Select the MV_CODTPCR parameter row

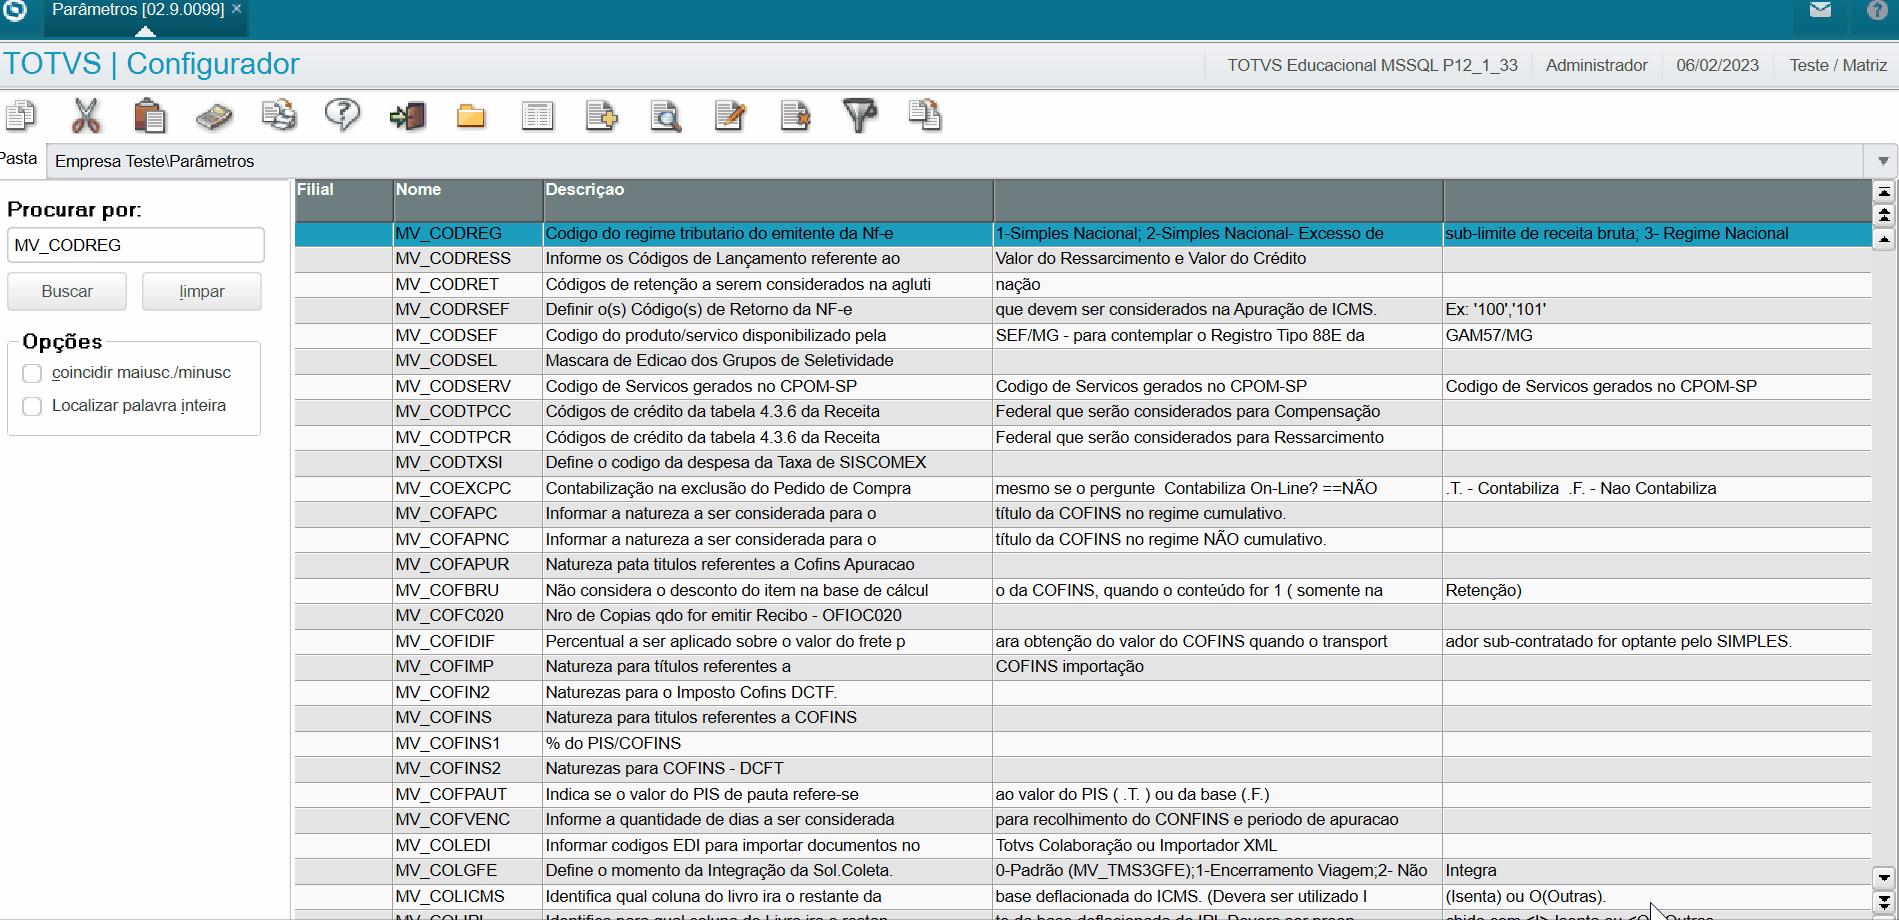point(1083,438)
